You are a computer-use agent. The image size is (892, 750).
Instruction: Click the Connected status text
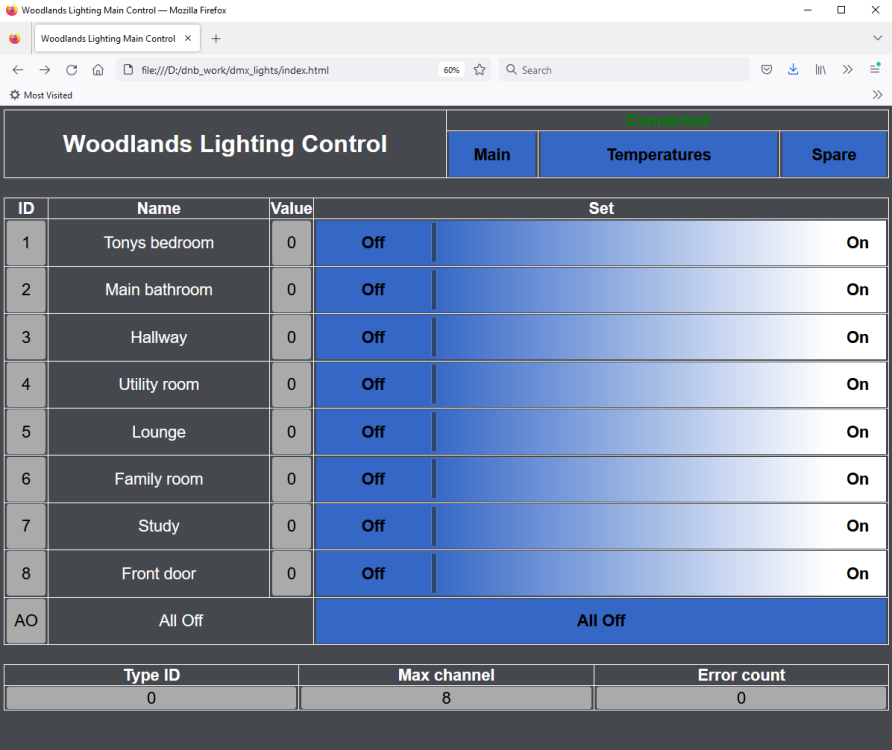(x=667, y=121)
